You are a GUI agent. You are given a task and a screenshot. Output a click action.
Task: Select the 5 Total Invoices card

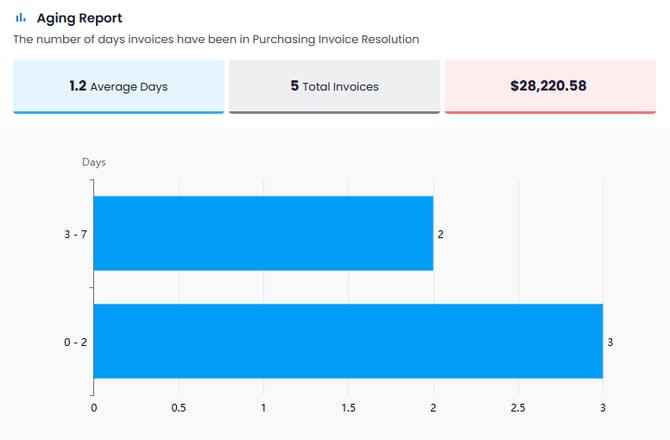coord(334,86)
